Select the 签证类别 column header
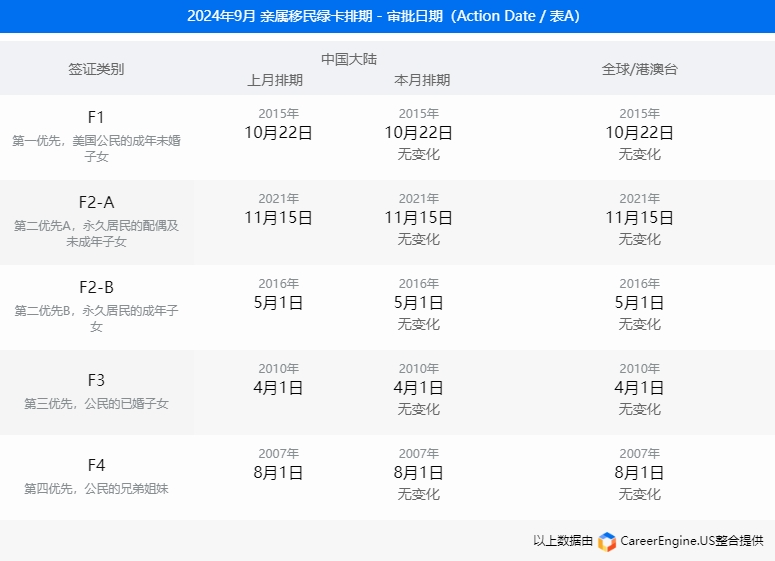The image size is (775, 561). [96, 69]
